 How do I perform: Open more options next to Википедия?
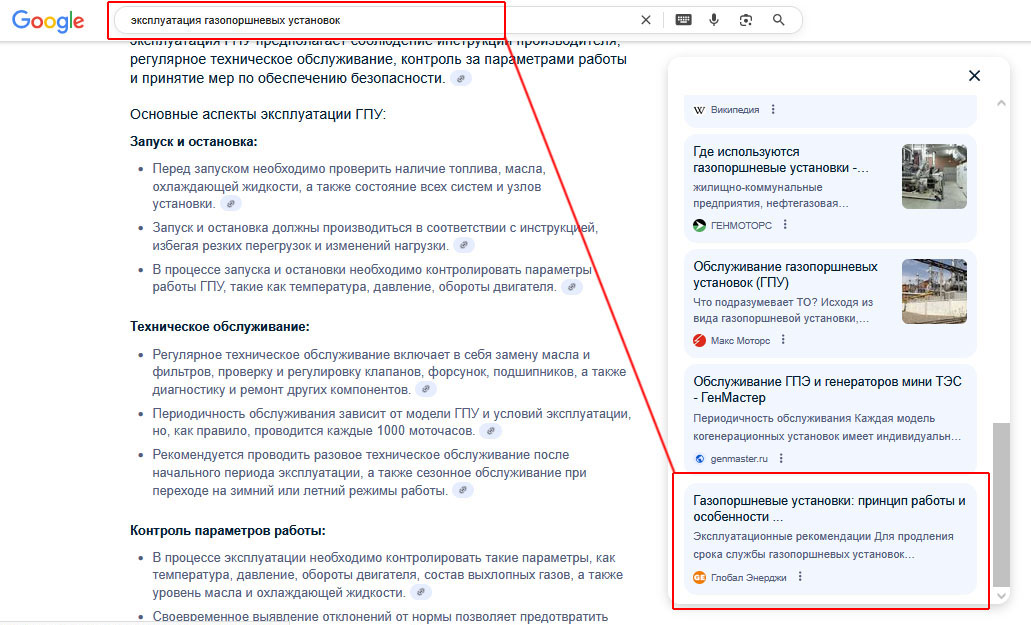(x=773, y=109)
